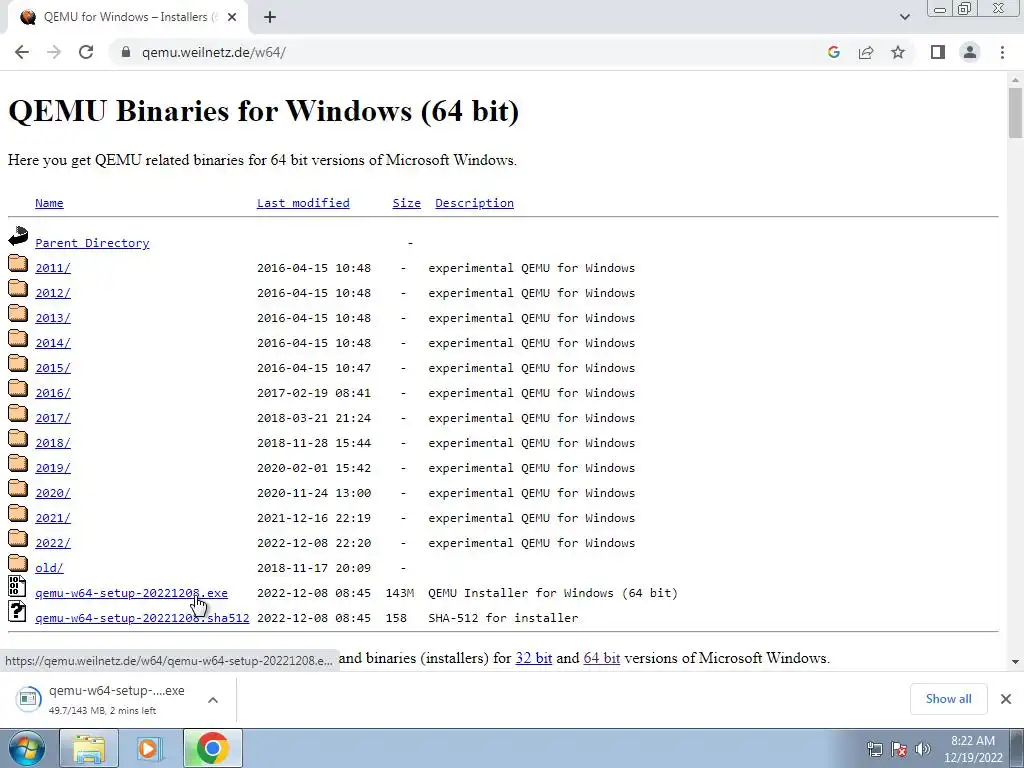Click the 2022-12-08 08:45 date of the exe row
1024x768 pixels.
[313, 593]
